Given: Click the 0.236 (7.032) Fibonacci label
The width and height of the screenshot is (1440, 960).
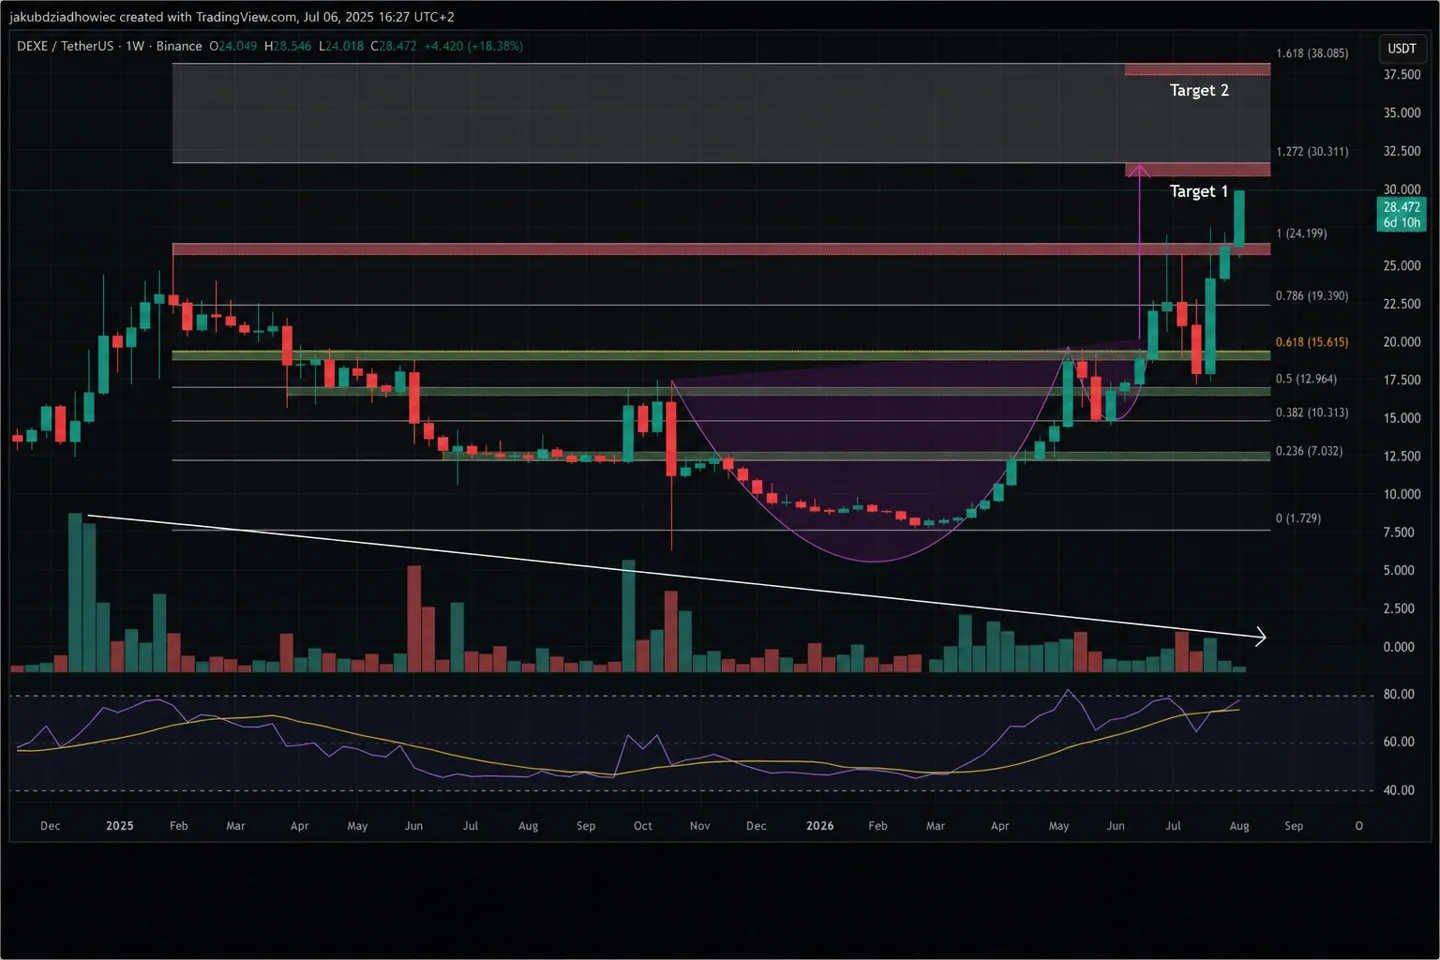Looking at the screenshot, I should click(1309, 451).
